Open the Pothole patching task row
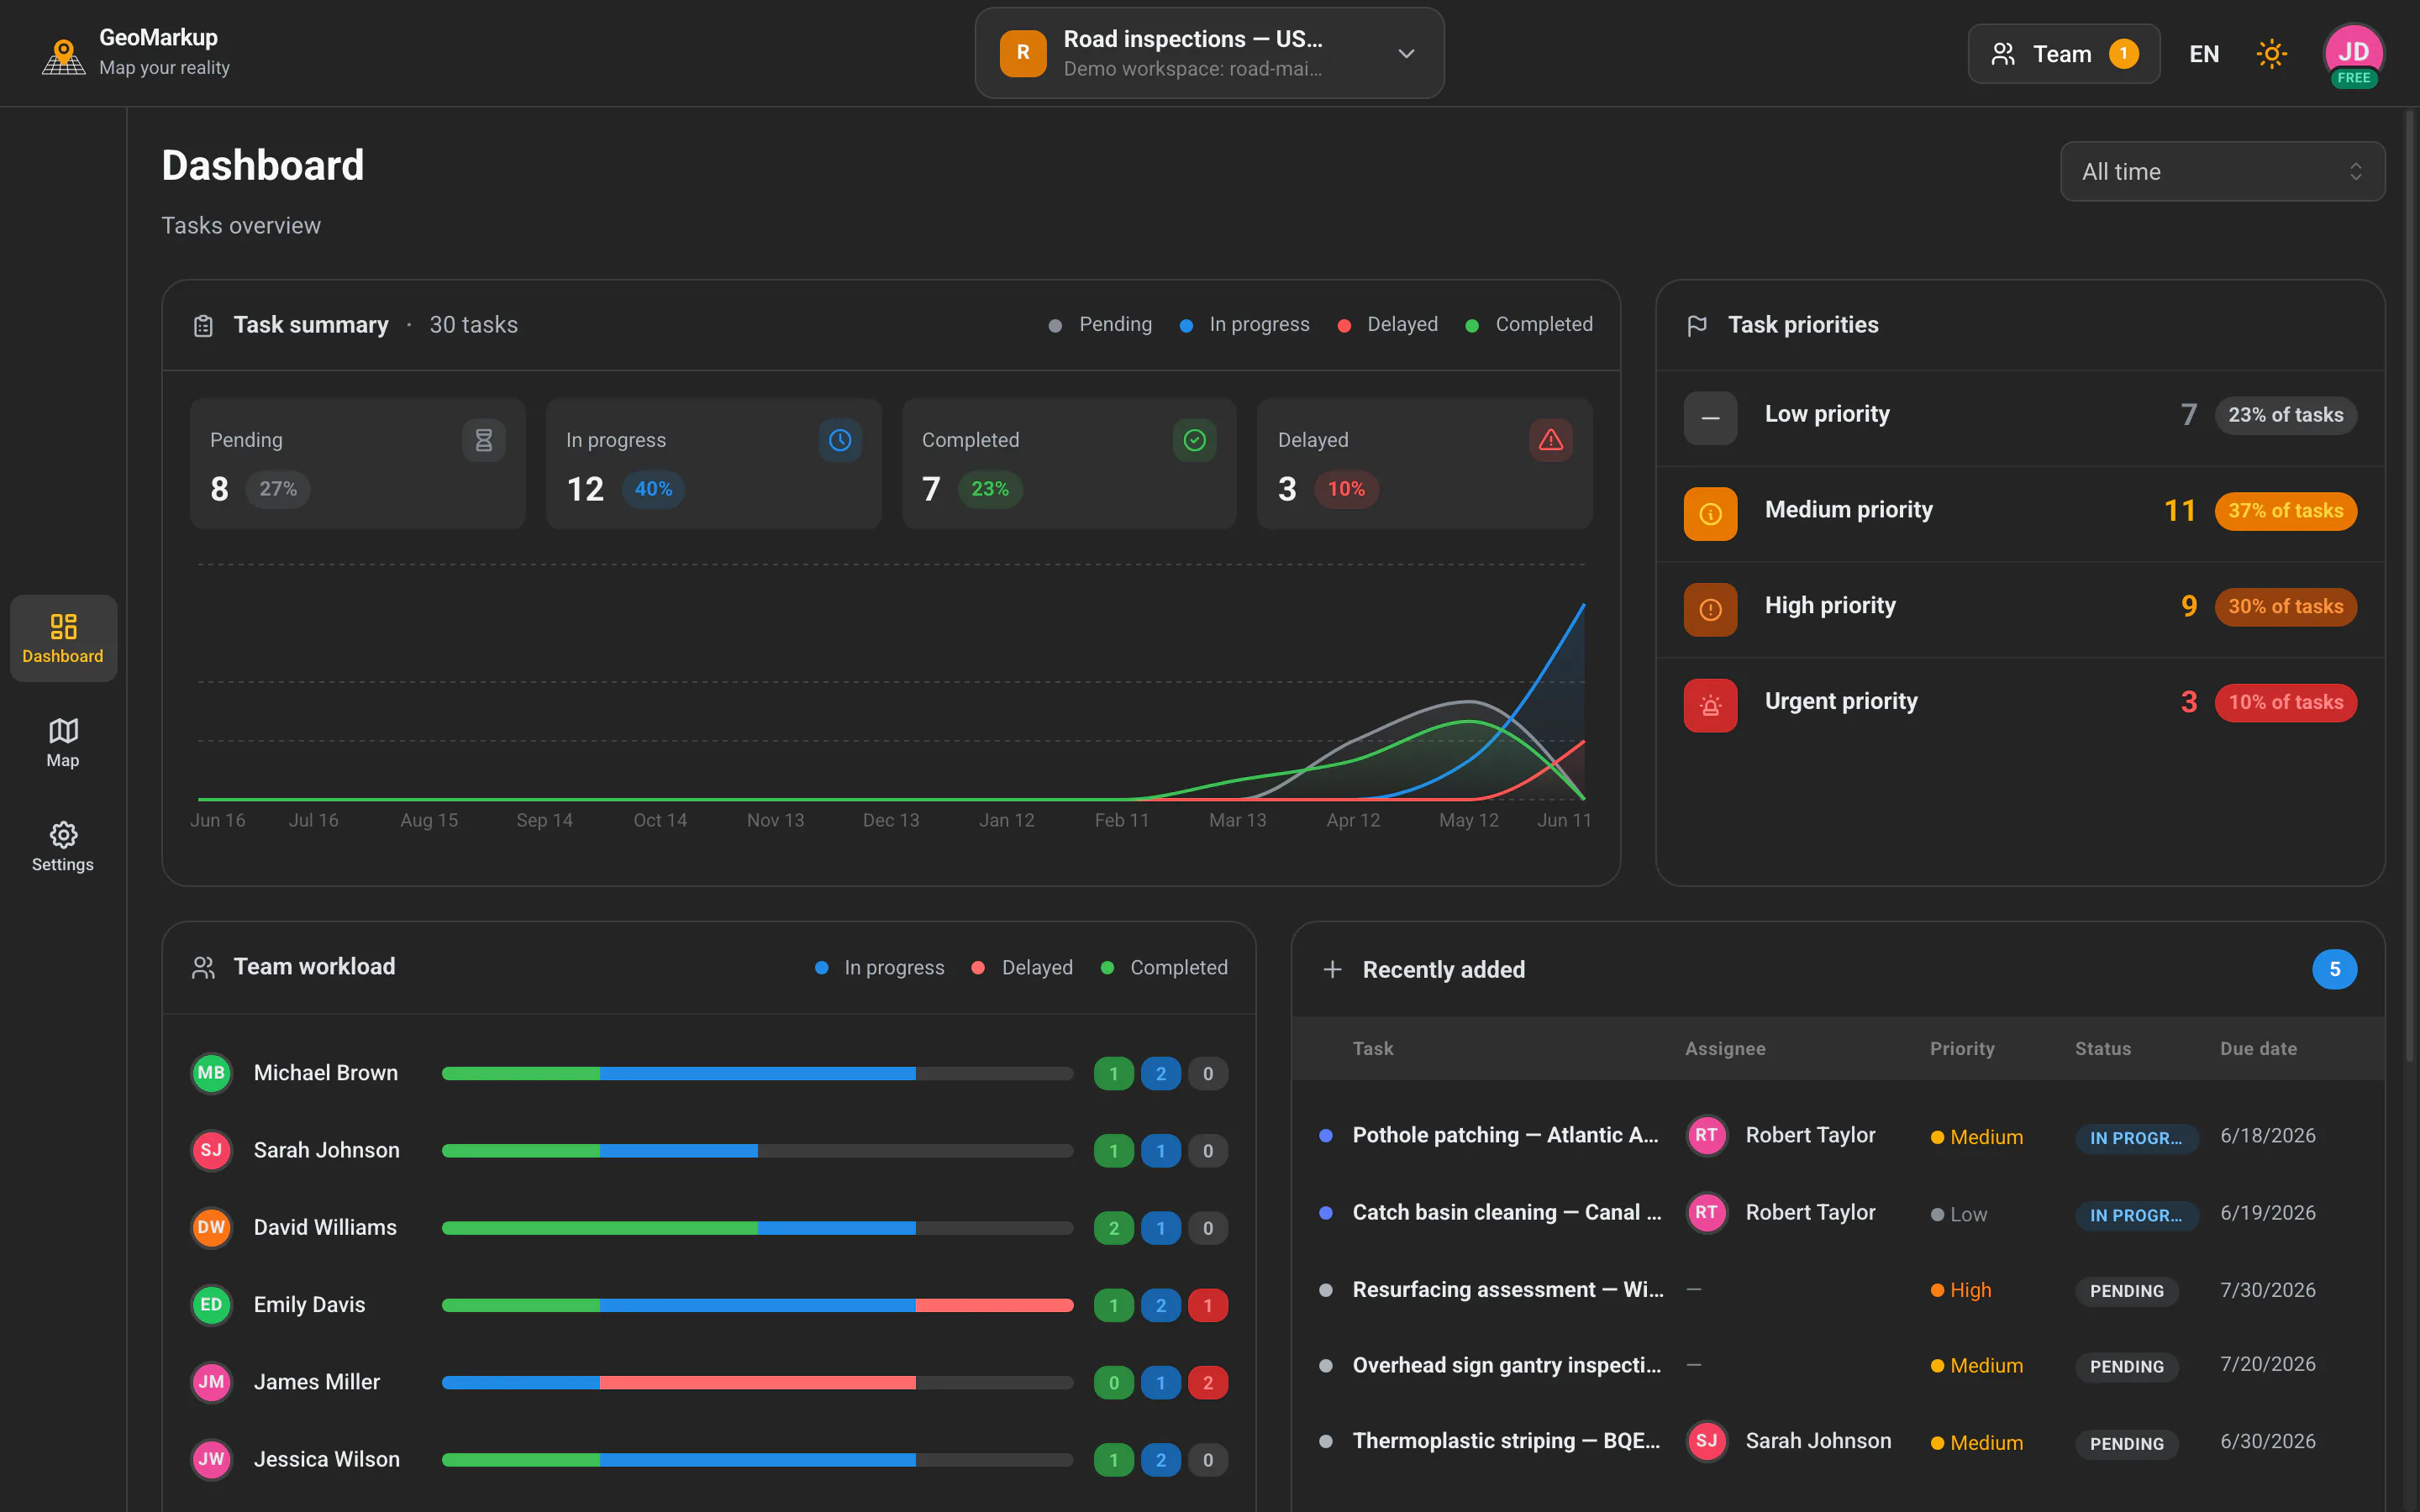 pyautogui.click(x=1838, y=1136)
